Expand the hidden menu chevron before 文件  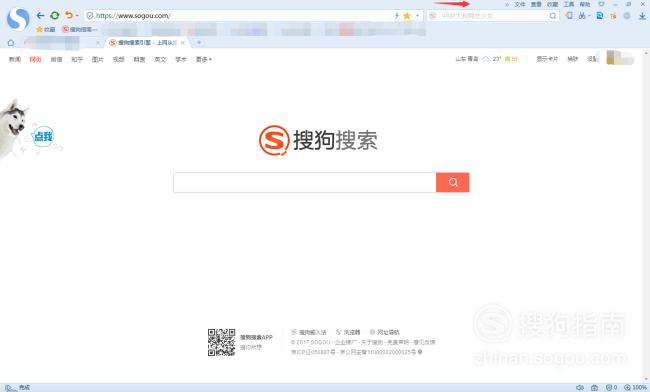(x=507, y=5)
